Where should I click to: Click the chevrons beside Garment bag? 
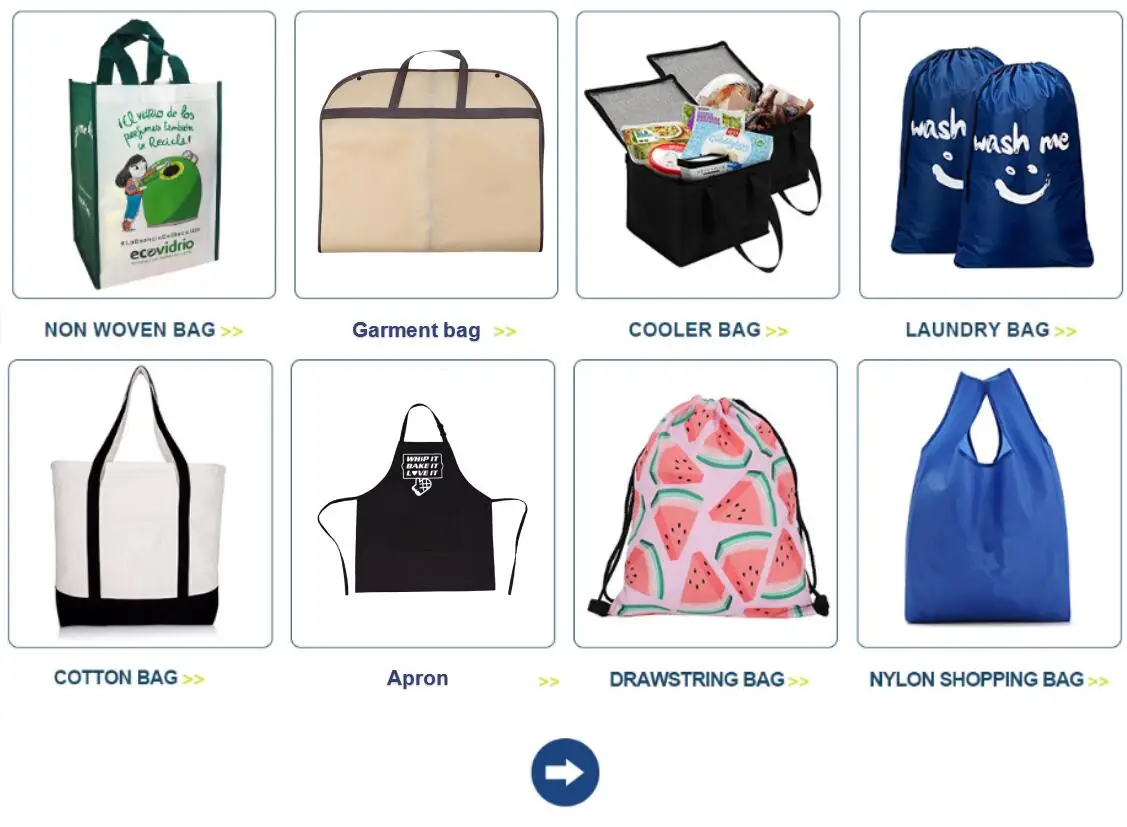(505, 331)
